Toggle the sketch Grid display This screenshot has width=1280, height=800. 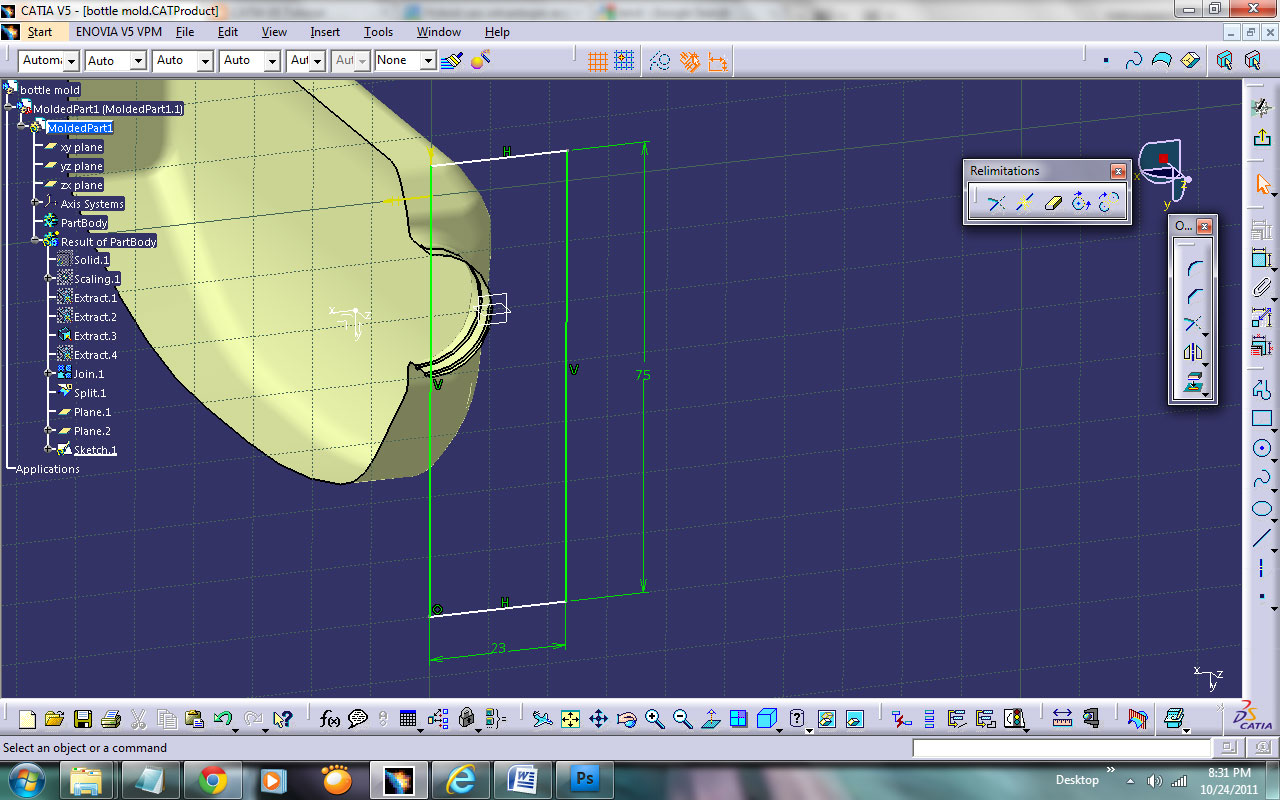click(597, 60)
